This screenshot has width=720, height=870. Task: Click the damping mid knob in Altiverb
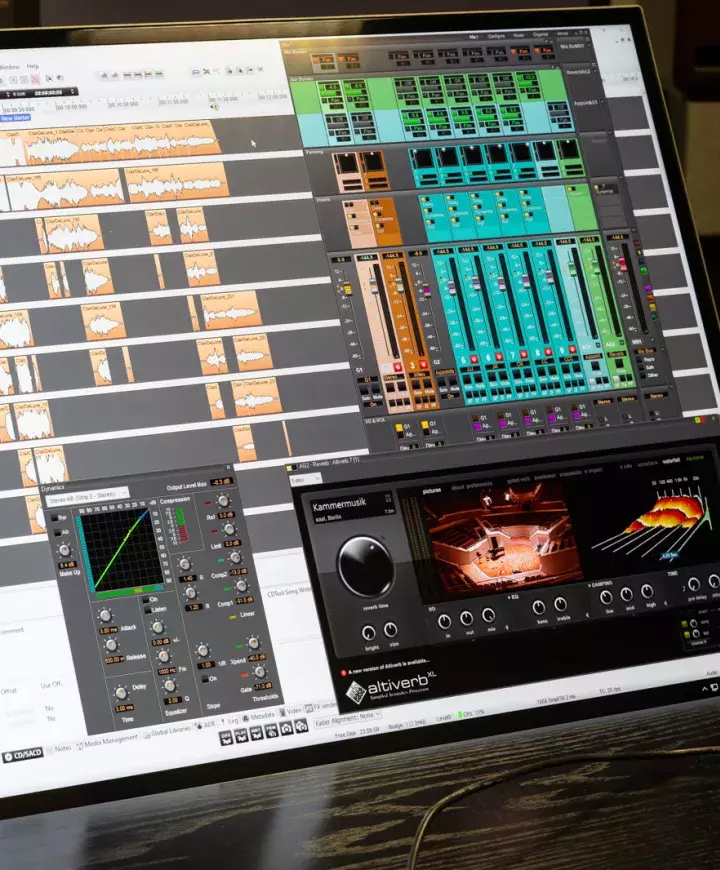click(x=627, y=594)
